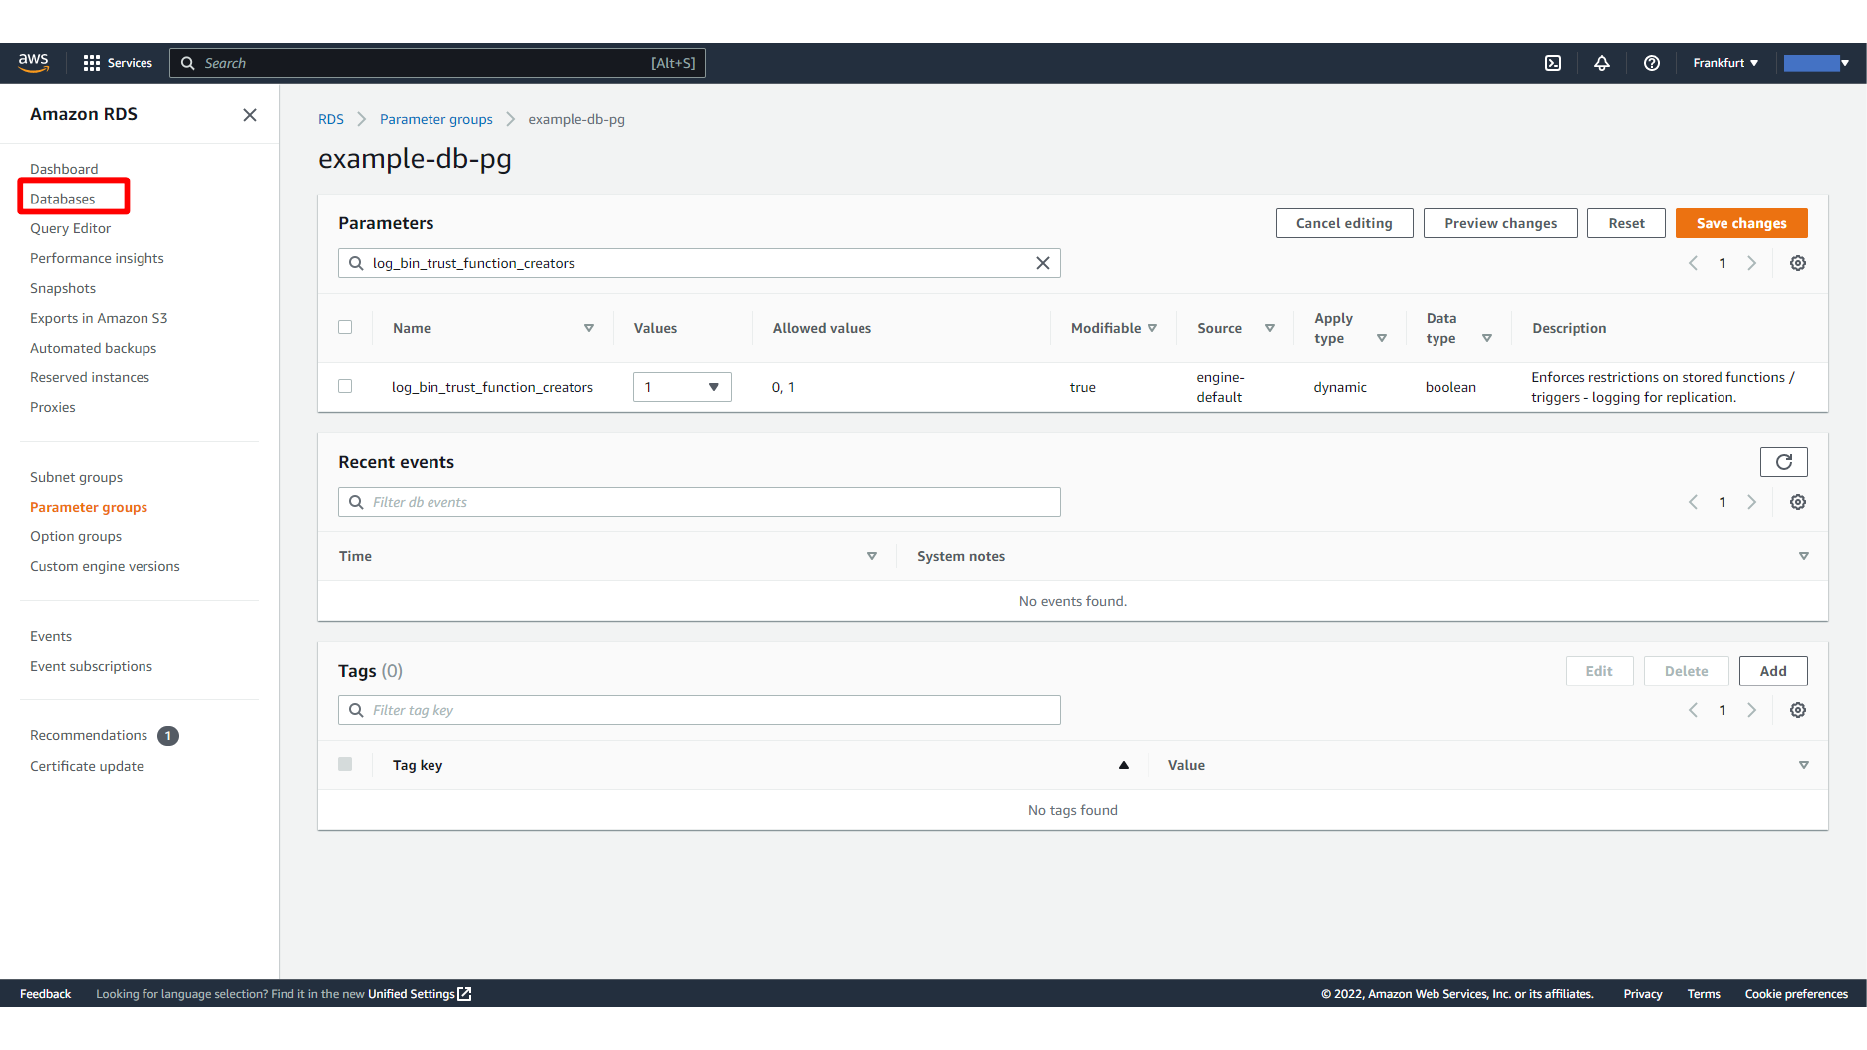Open the help question mark icon

coord(1652,63)
